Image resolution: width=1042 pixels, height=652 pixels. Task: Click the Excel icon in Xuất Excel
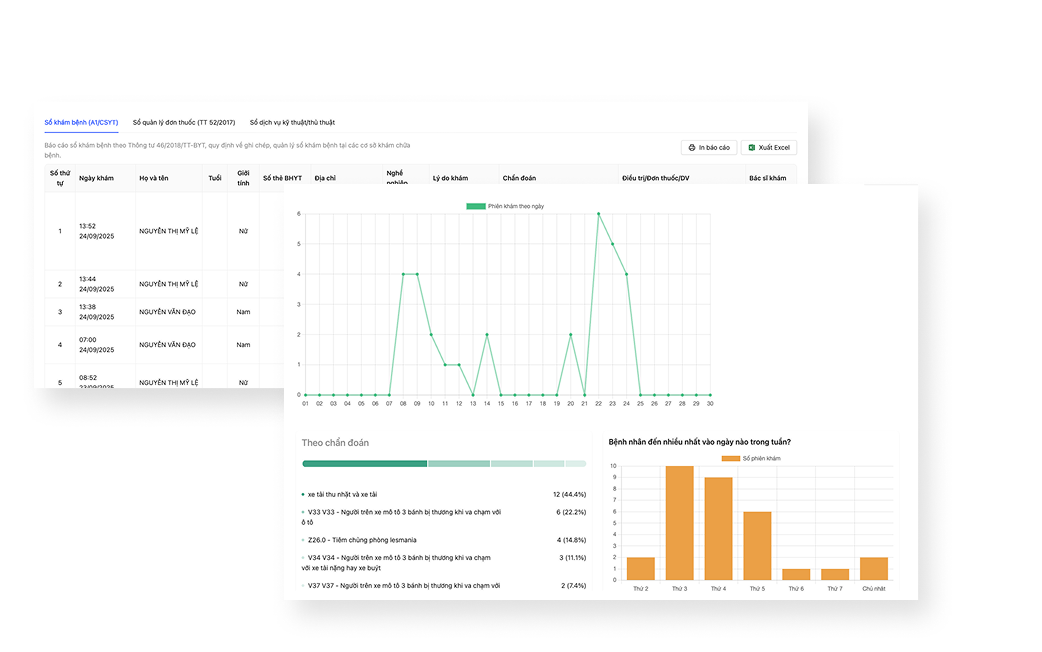coord(752,148)
